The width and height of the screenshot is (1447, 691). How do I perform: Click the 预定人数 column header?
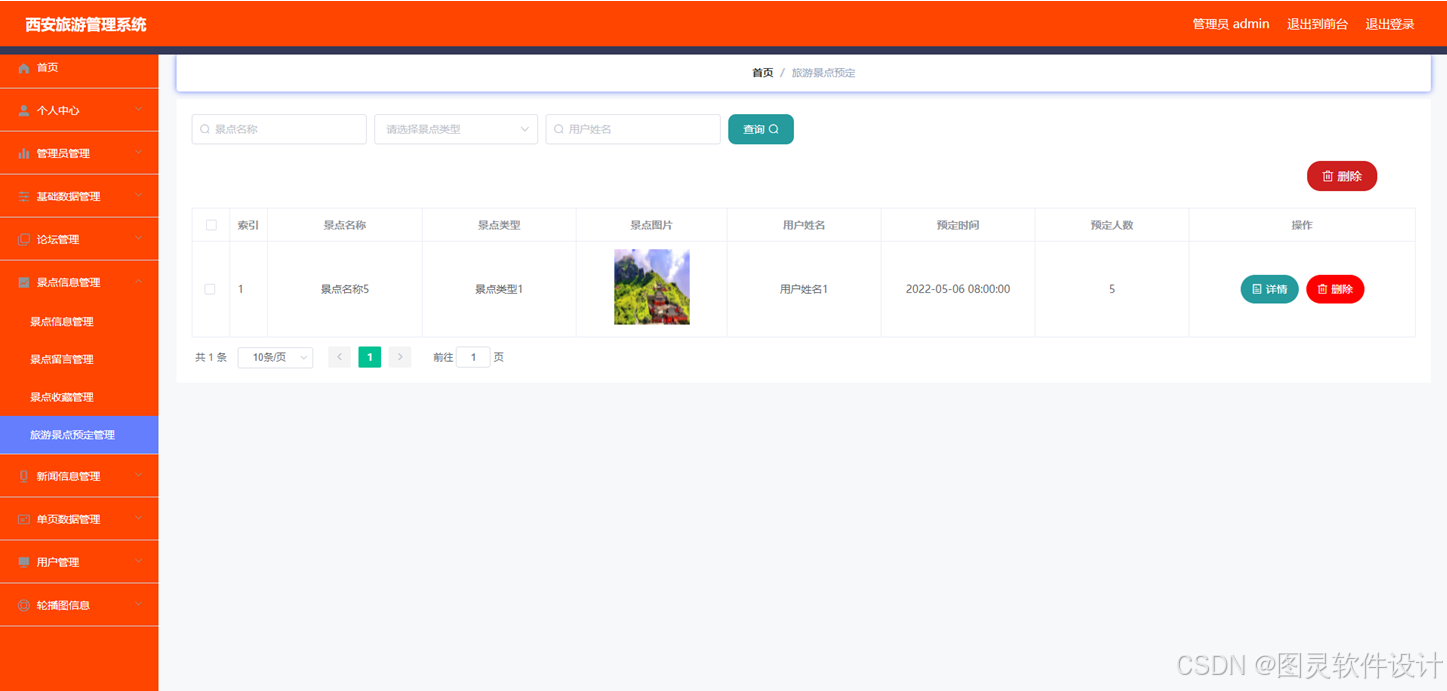click(1112, 225)
